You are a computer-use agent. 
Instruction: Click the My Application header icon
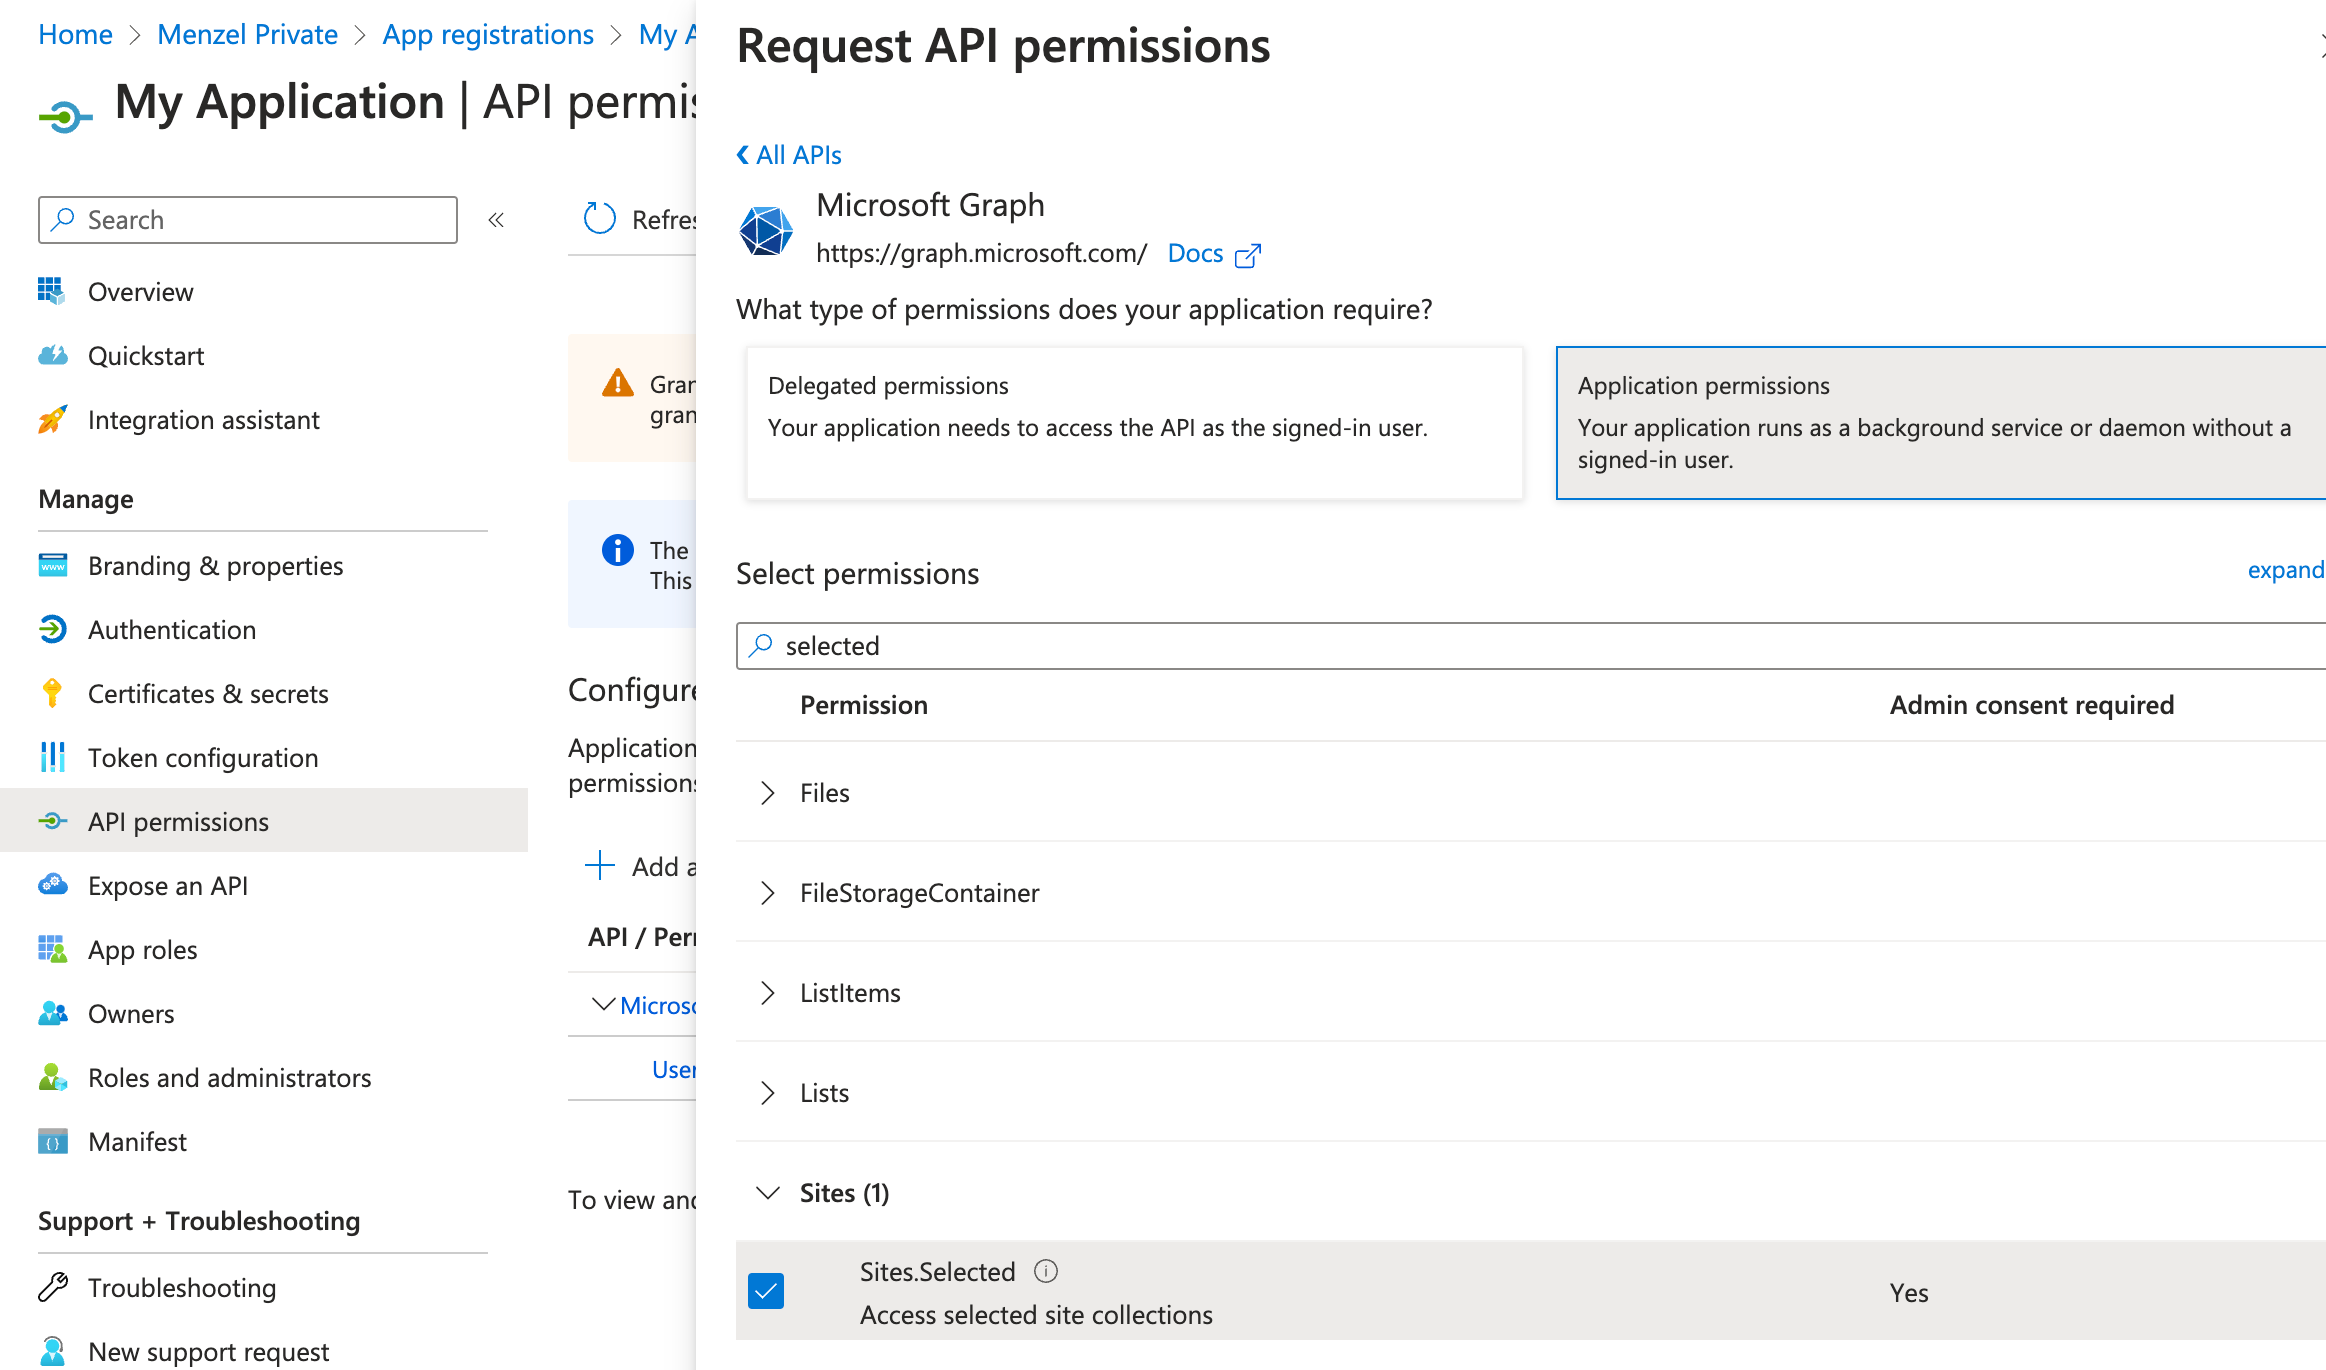[65, 117]
